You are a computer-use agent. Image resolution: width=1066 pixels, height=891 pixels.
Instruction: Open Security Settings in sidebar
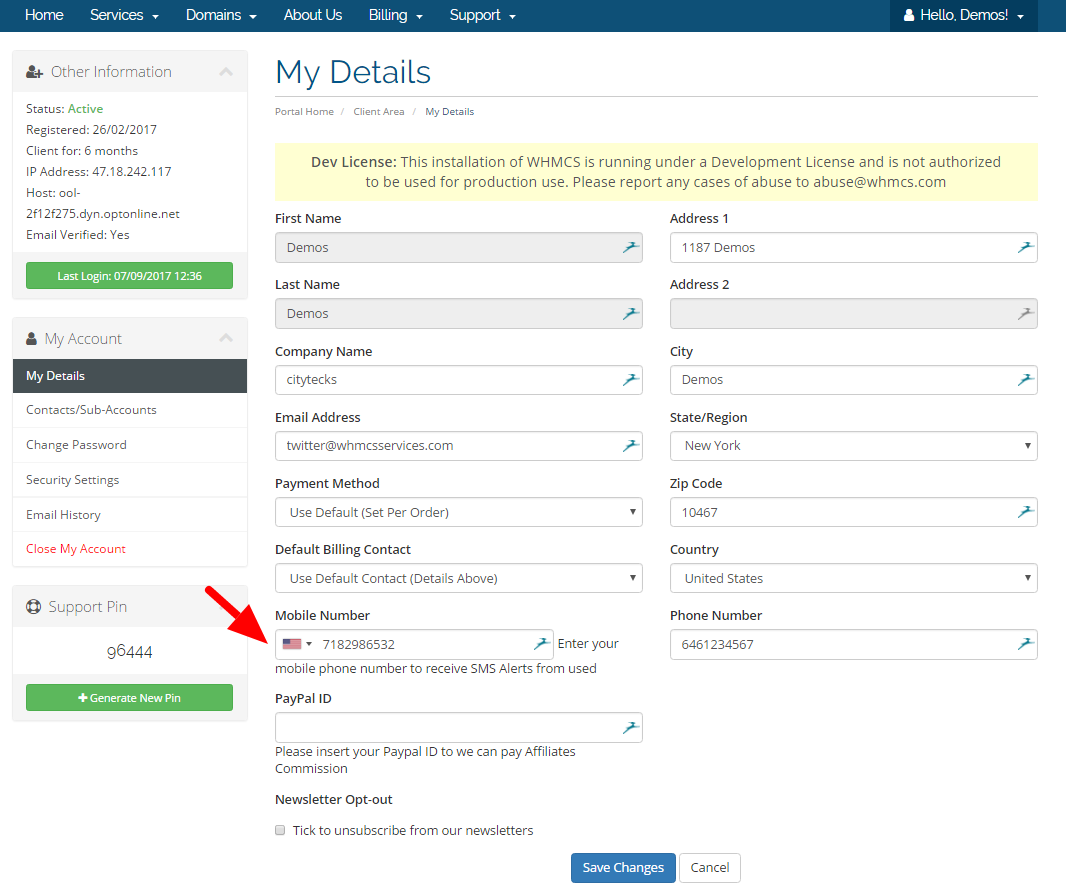pyautogui.click(x=130, y=480)
